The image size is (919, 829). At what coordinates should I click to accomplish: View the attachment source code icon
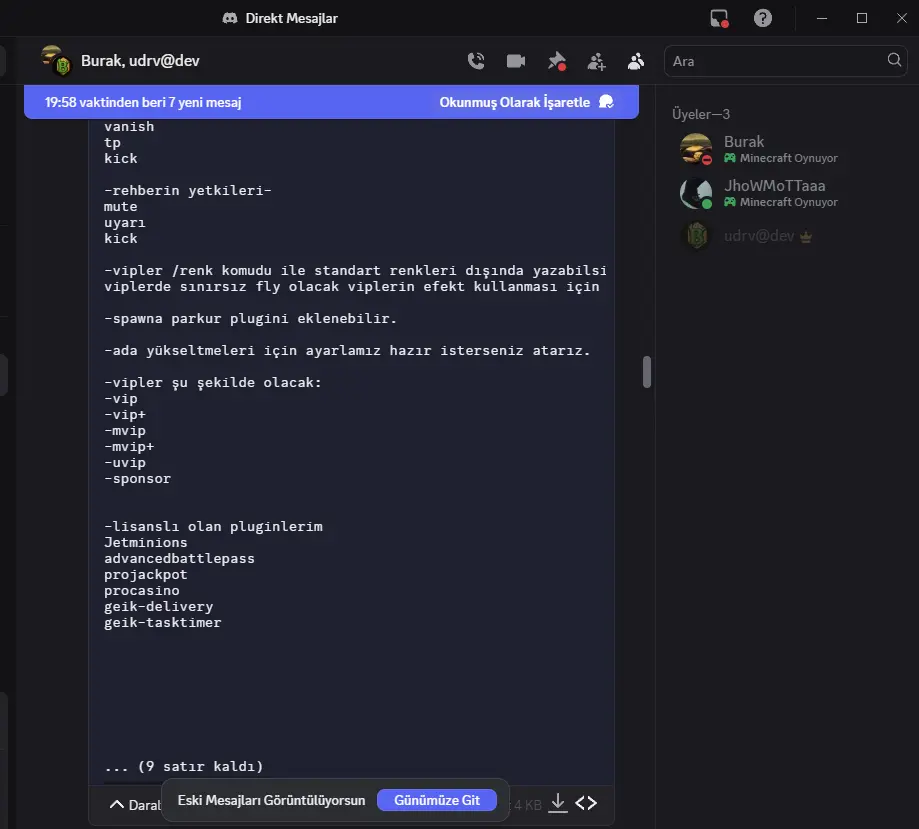tap(586, 803)
